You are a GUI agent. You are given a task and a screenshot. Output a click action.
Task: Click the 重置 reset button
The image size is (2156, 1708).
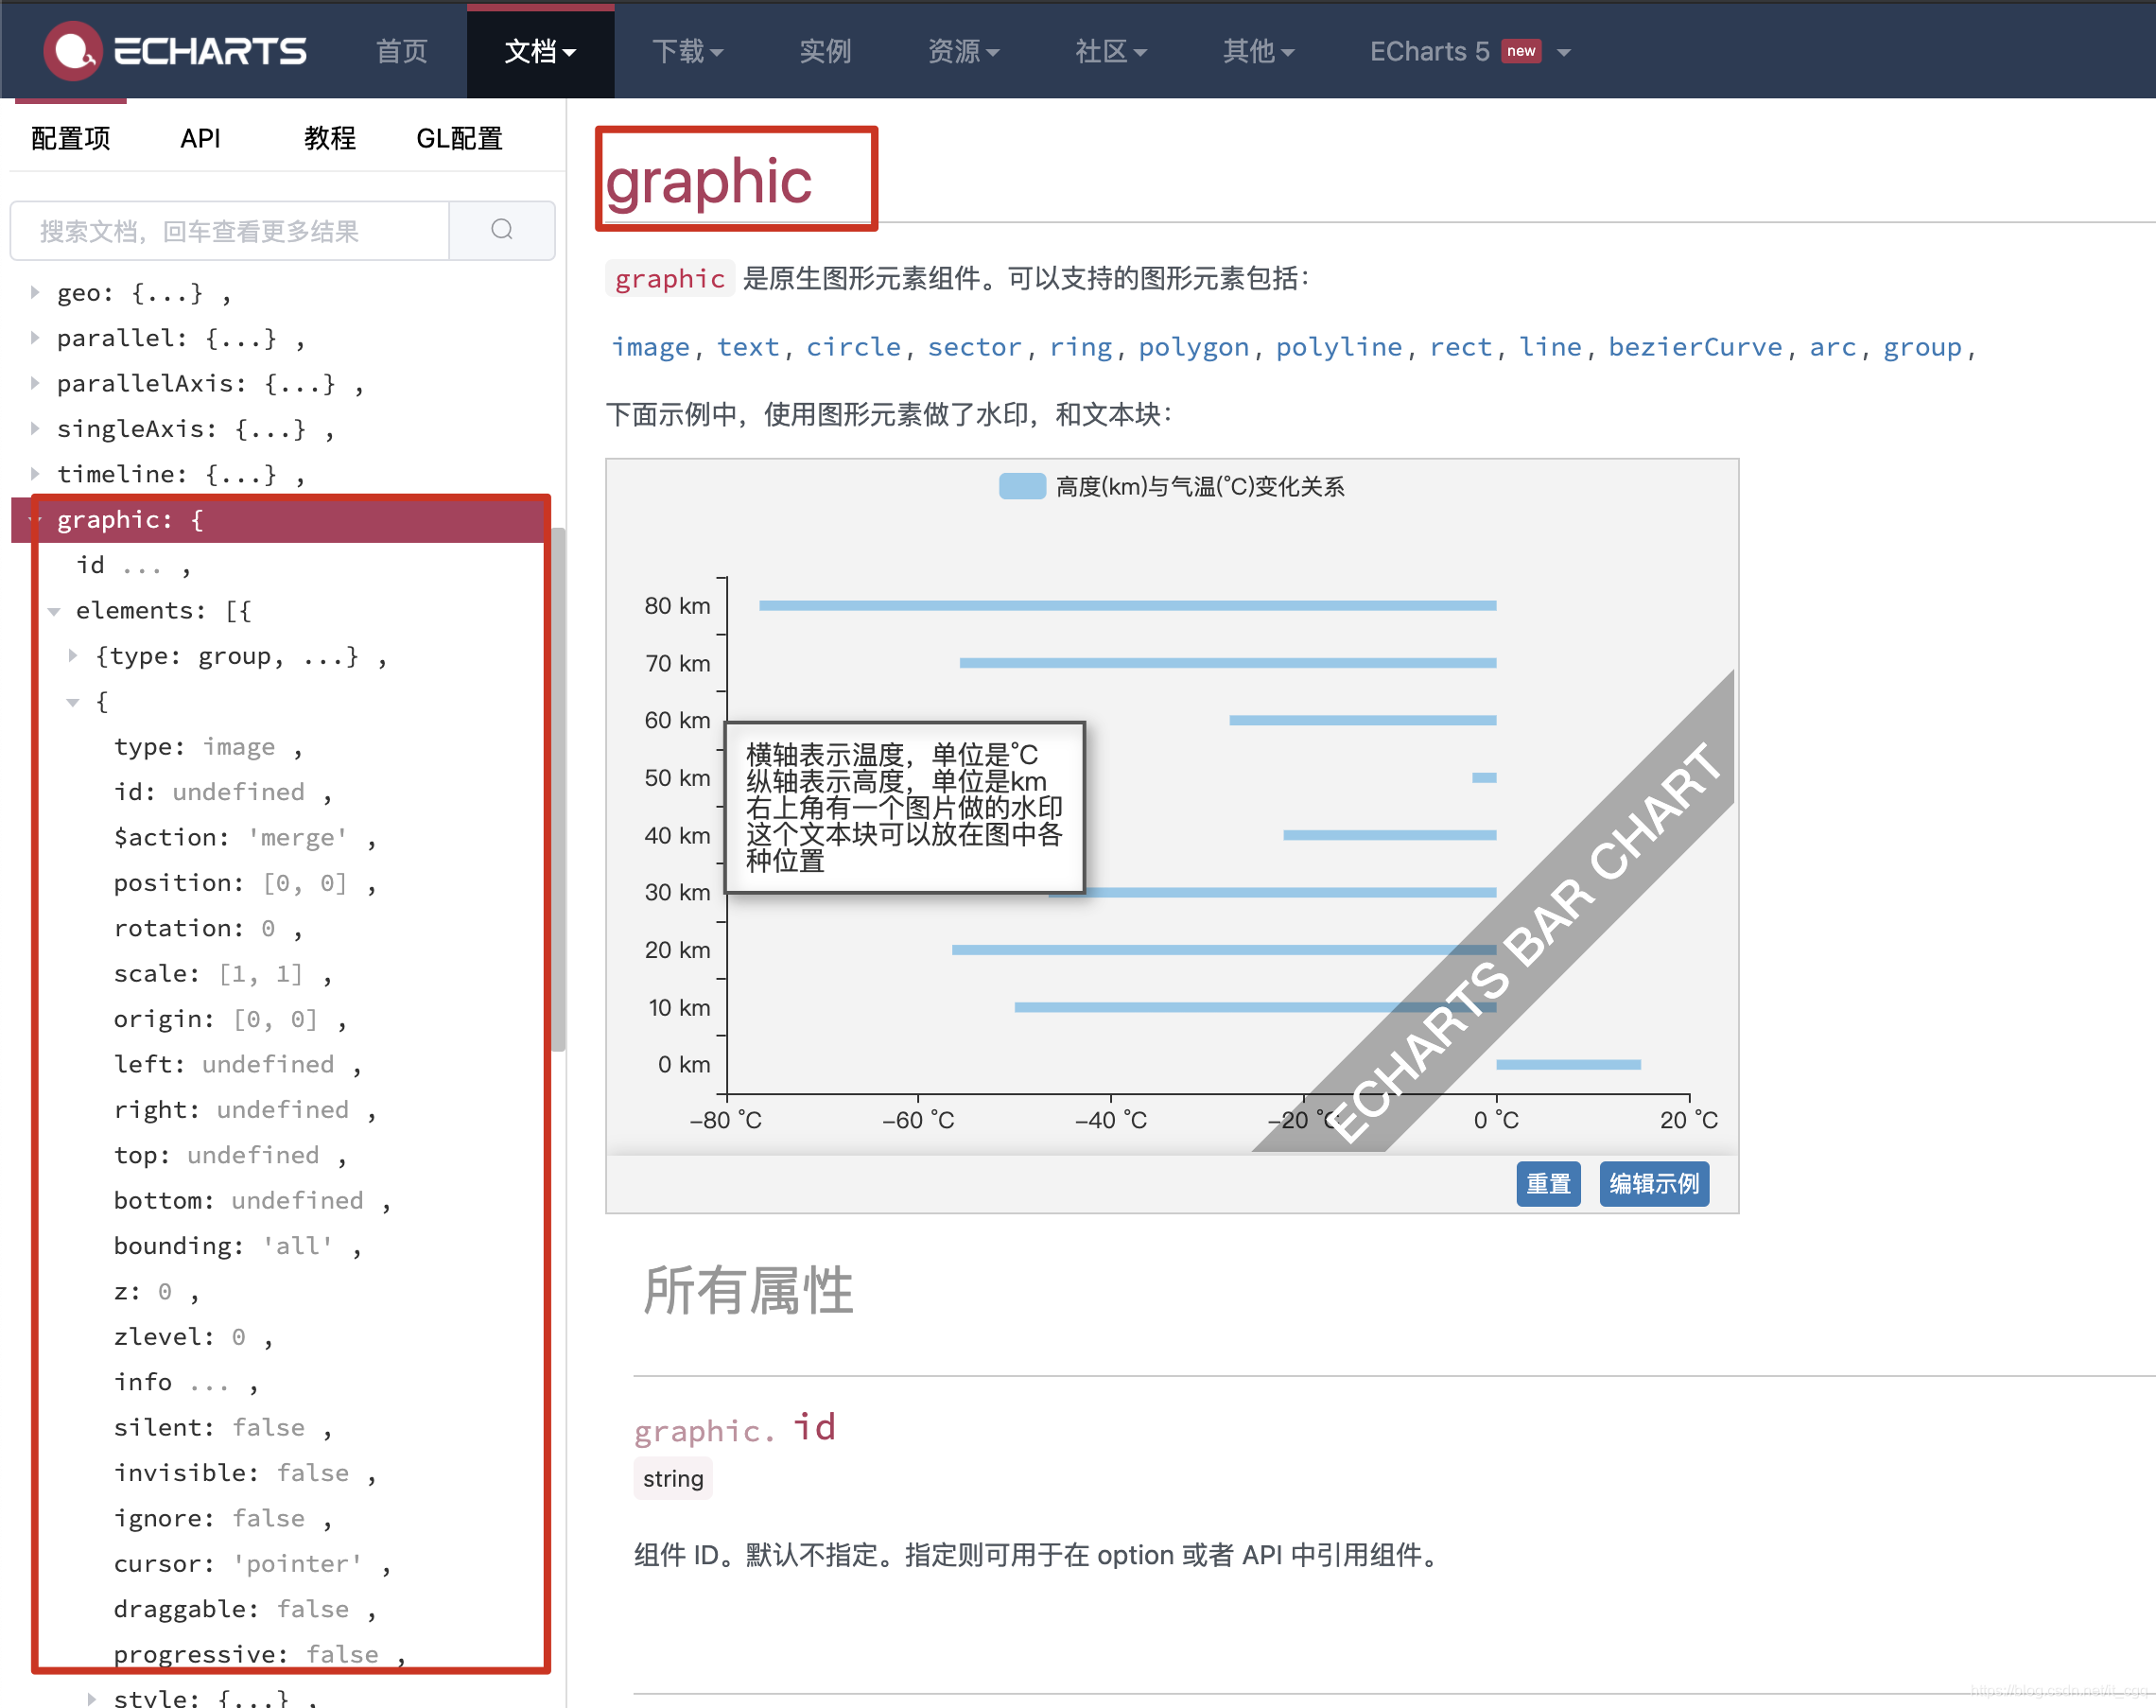(1548, 1183)
